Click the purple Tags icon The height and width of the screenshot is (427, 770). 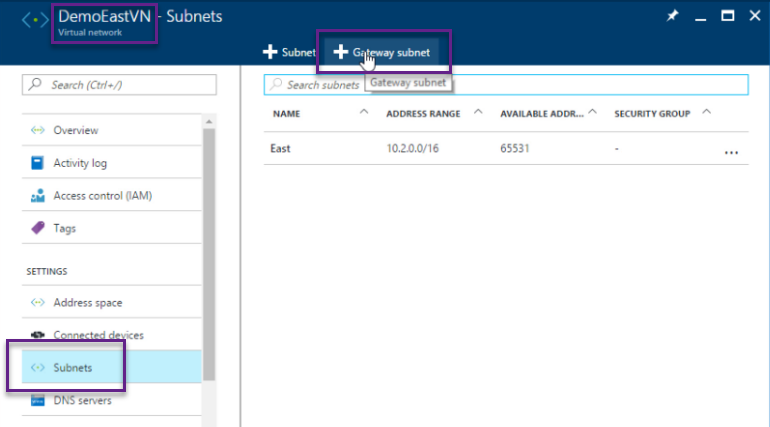(37, 228)
